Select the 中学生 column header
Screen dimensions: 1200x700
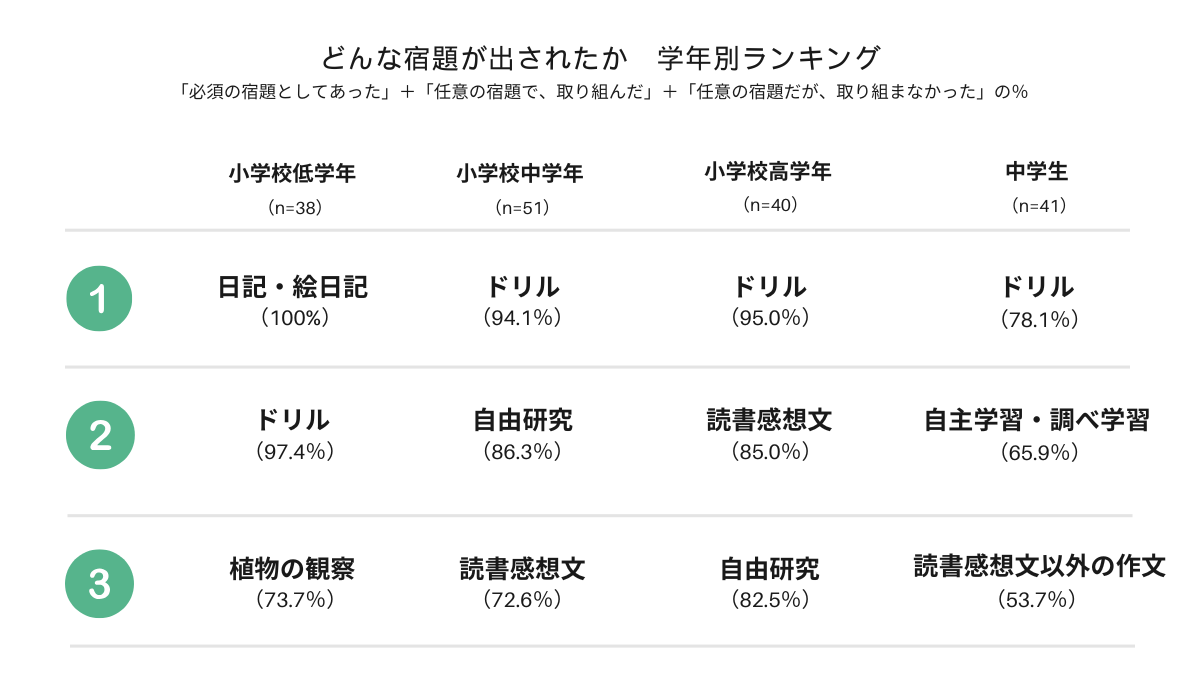tap(1037, 172)
